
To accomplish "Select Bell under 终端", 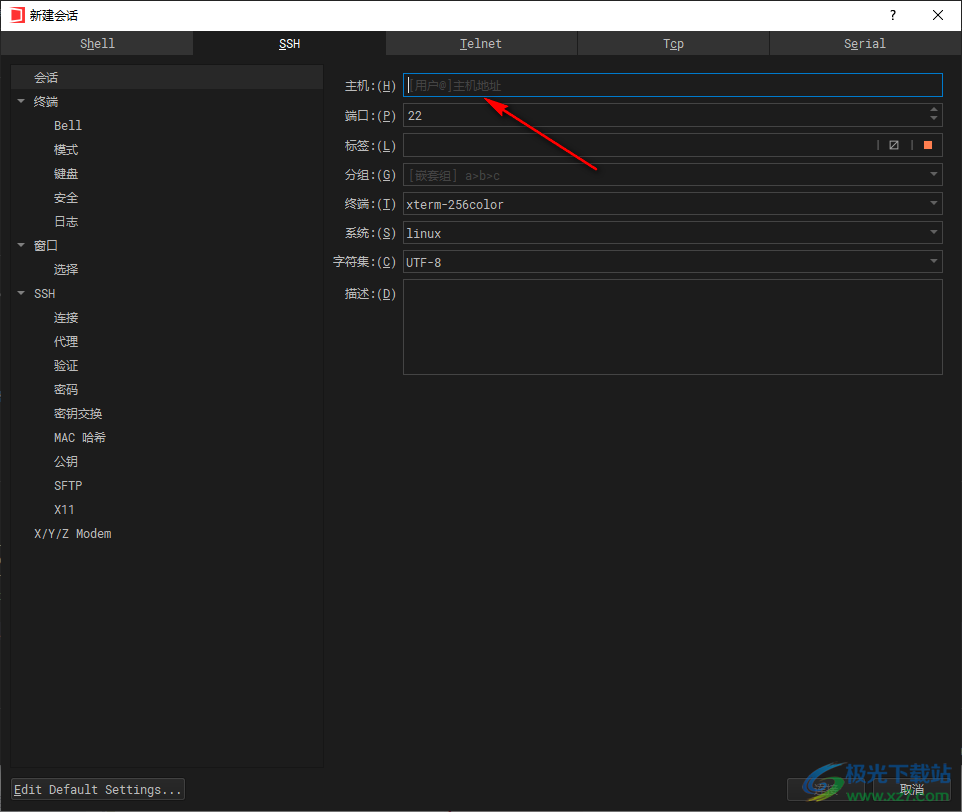I will [67, 126].
